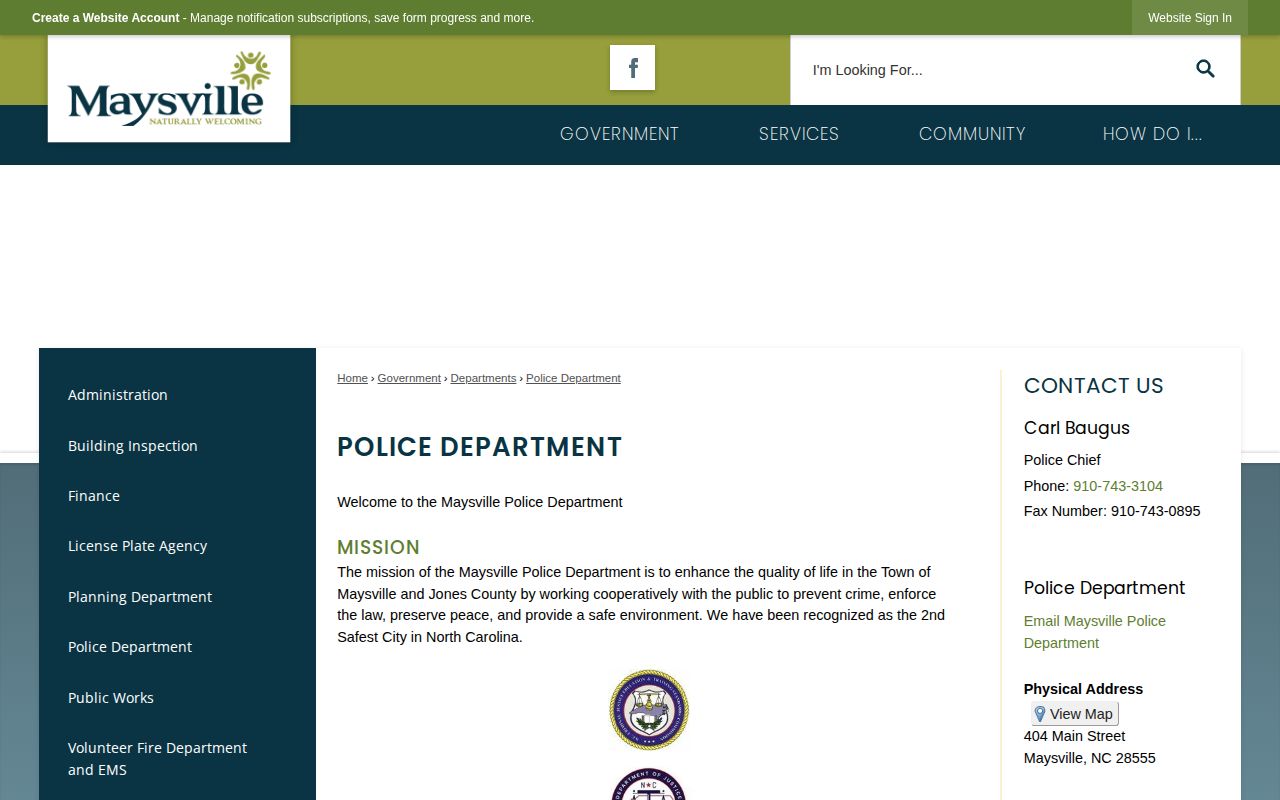Click the search magnifier icon
This screenshot has width=1280, height=800.
click(x=1205, y=69)
